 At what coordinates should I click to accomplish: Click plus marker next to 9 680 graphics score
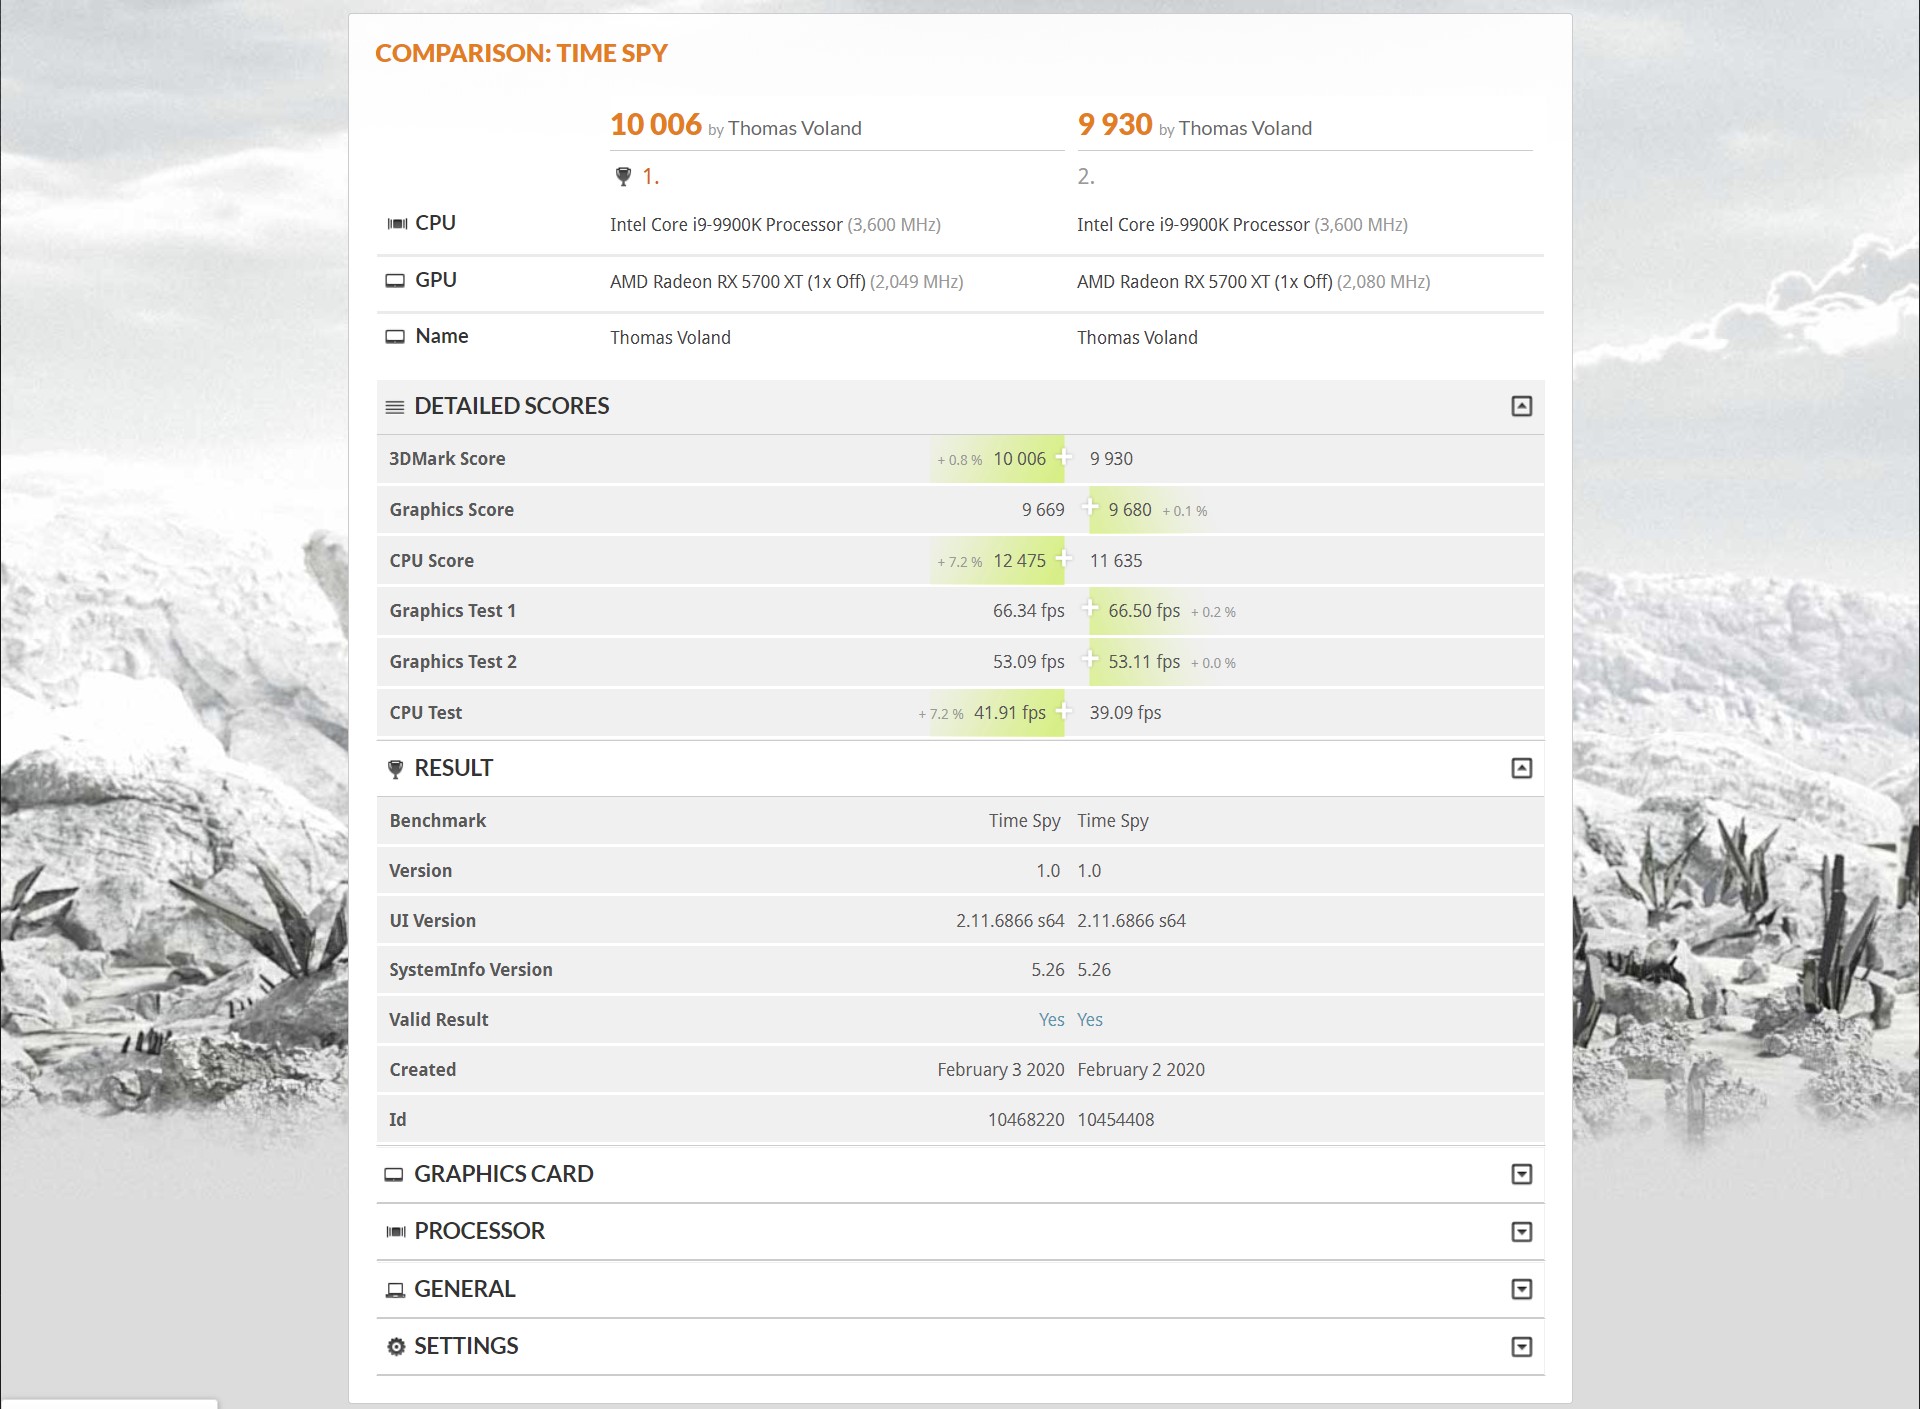1091,507
